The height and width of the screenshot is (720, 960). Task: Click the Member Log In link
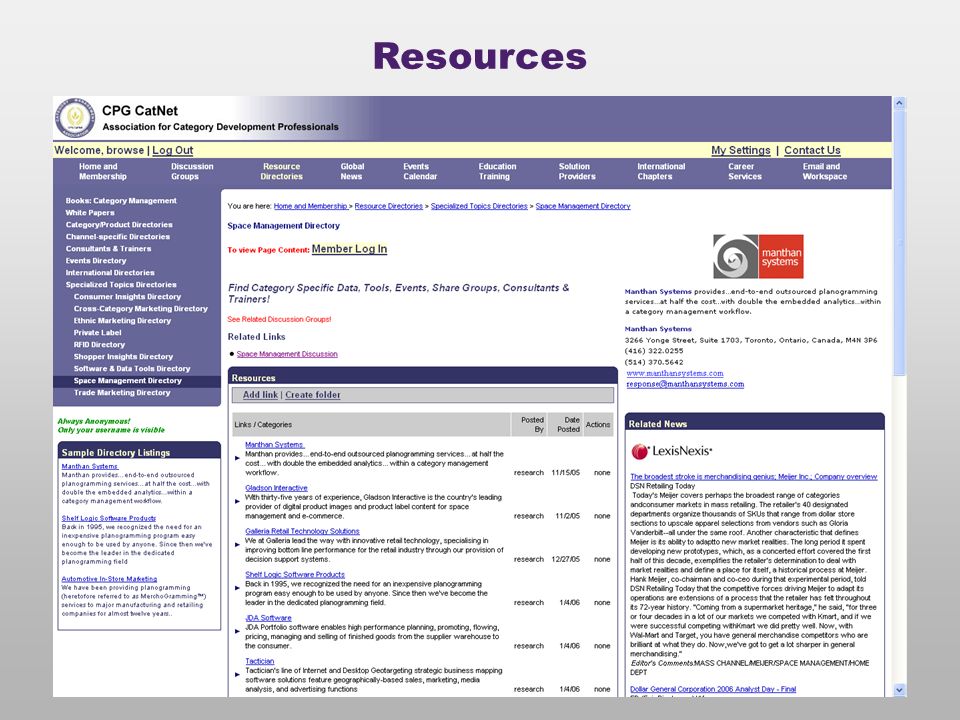350,249
